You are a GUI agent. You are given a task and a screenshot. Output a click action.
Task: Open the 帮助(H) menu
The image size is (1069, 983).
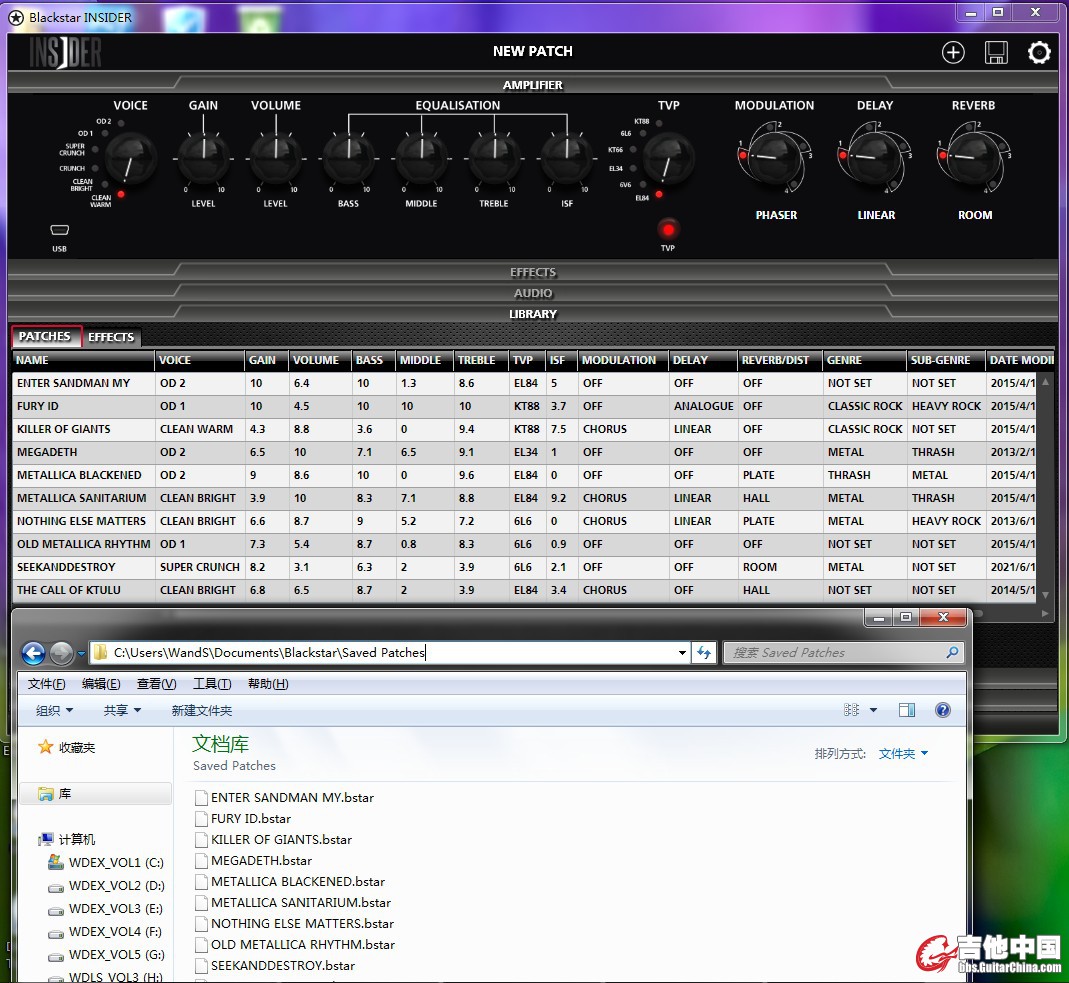pyautogui.click(x=268, y=684)
